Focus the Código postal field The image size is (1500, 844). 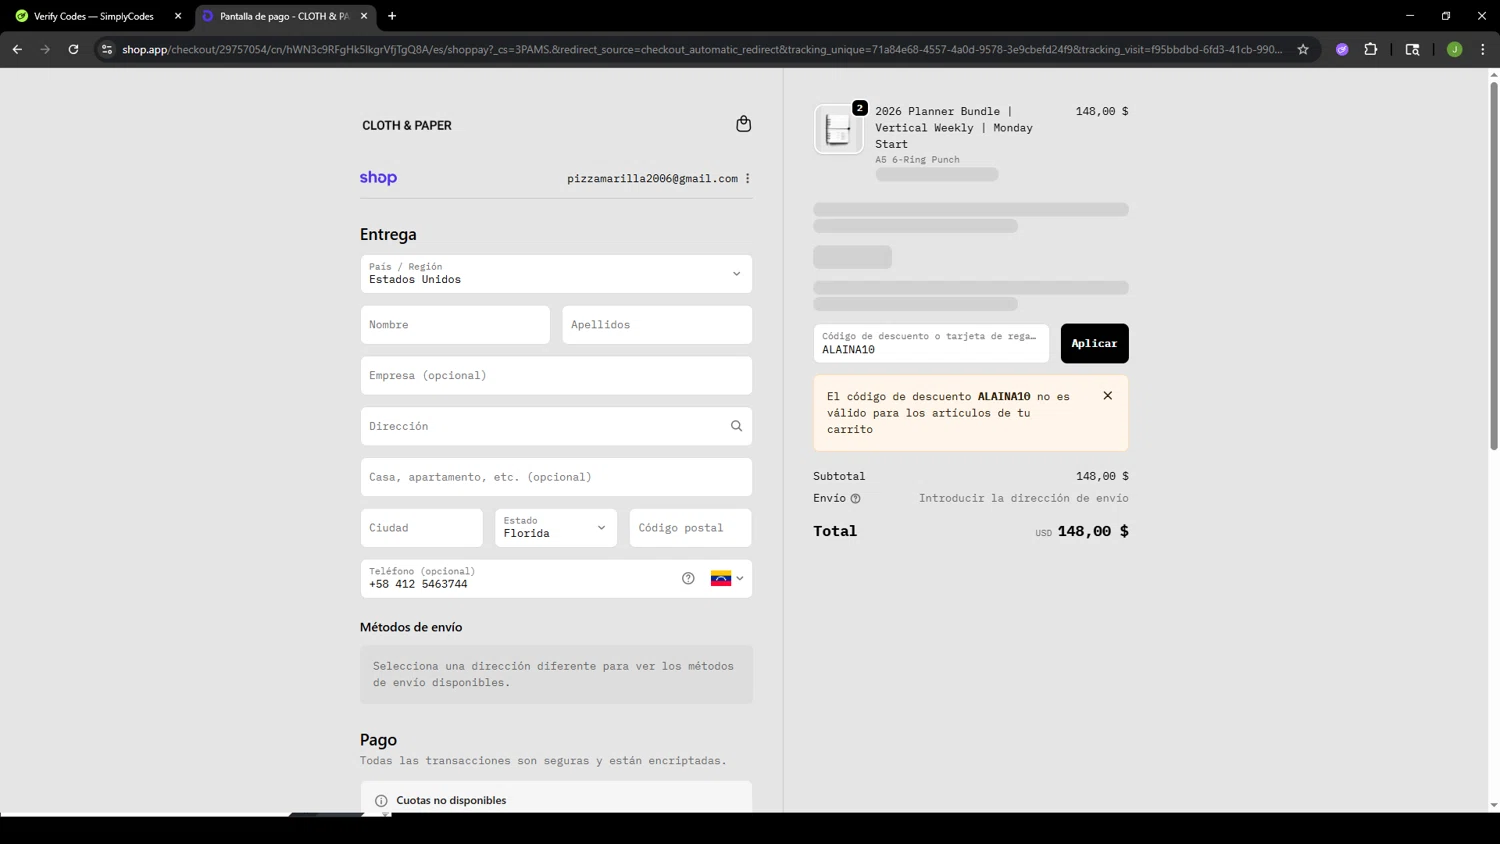(x=690, y=528)
